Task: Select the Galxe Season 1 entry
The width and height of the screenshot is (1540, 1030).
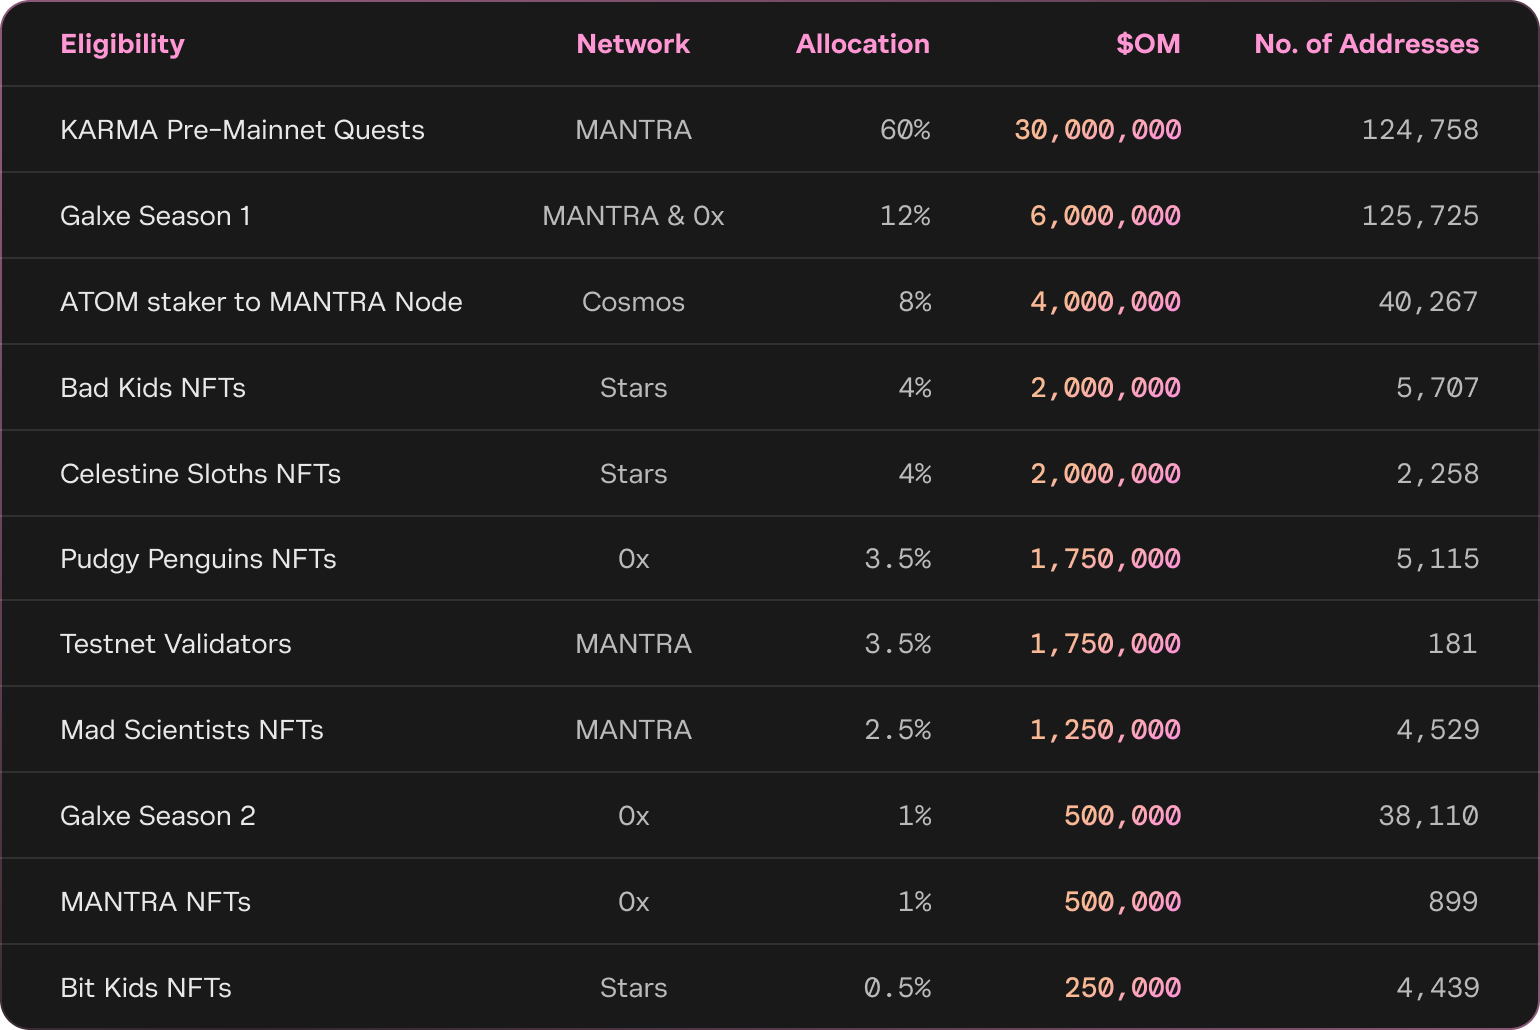Action: tap(155, 216)
